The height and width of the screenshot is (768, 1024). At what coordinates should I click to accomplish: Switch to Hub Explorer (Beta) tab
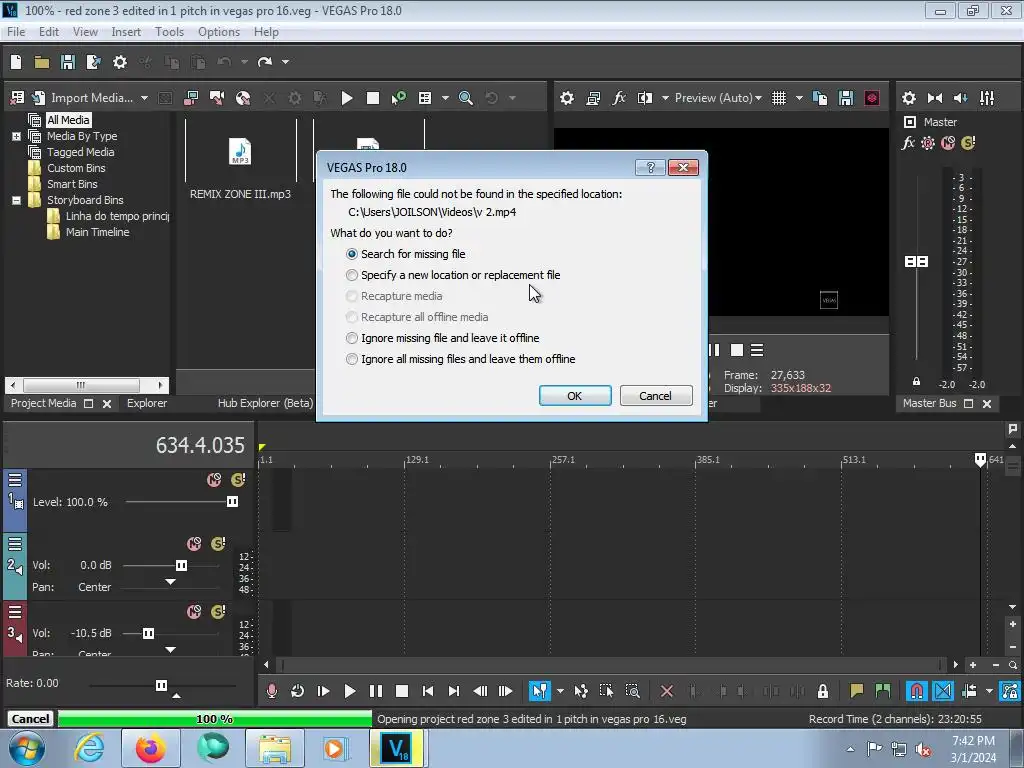click(265, 404)
